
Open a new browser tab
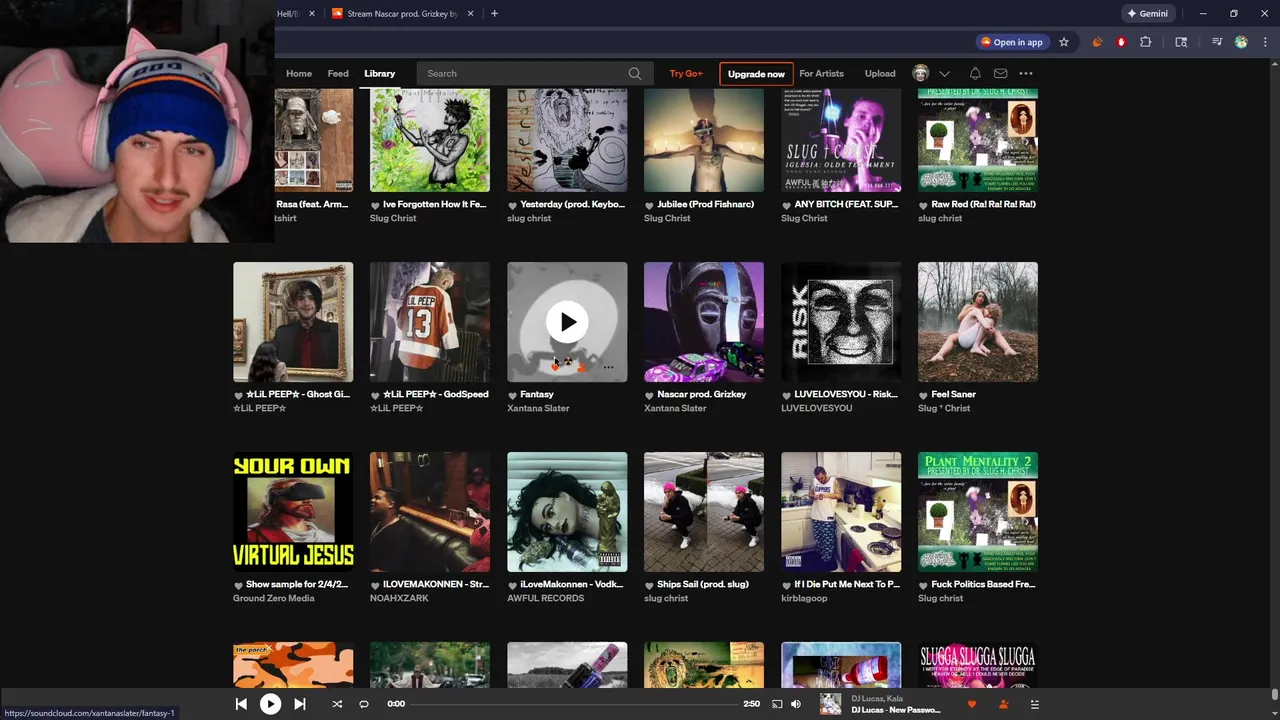pos(494,14)
